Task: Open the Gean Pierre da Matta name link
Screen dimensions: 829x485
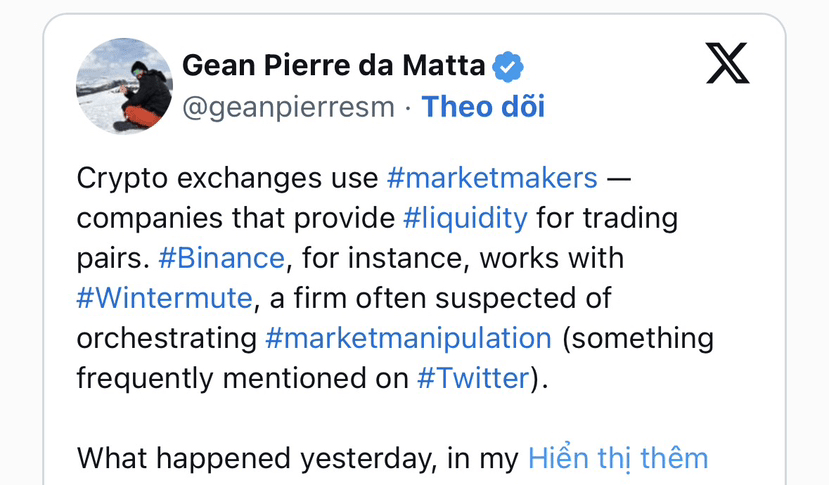Action: pyautogui.click(x=334, y=66)
